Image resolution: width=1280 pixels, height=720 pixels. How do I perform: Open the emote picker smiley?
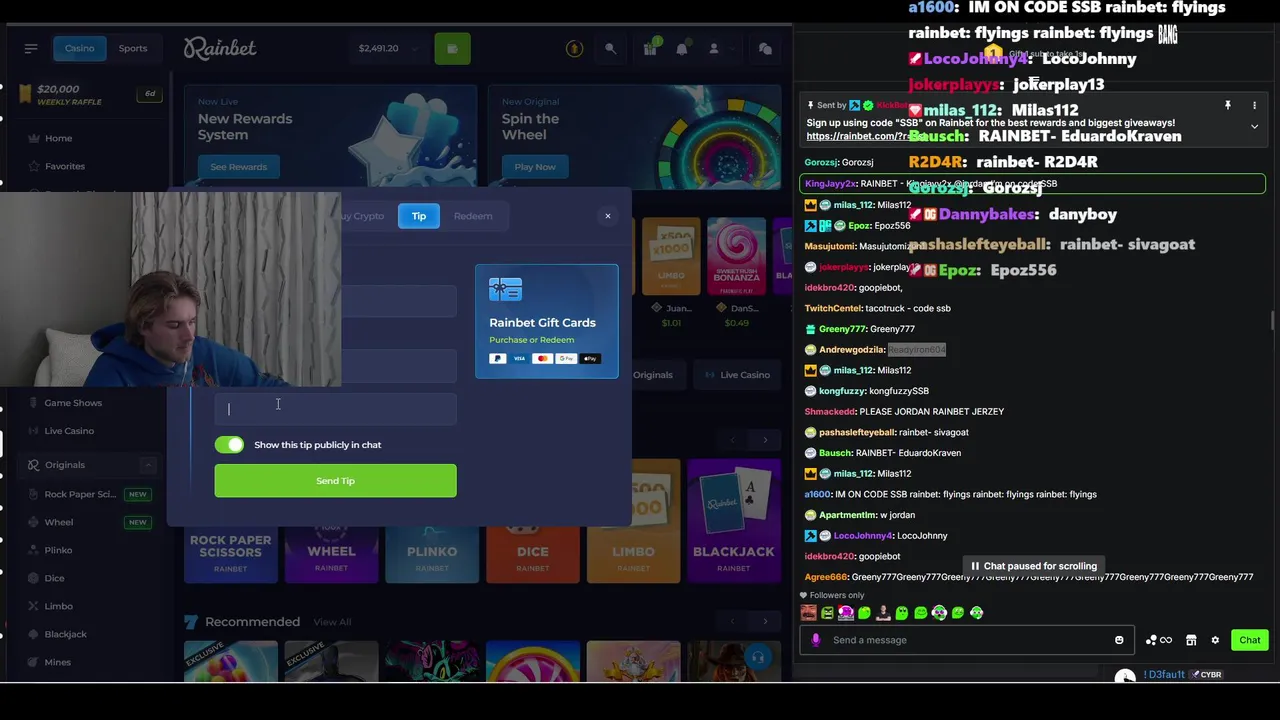click(1119, 640)
